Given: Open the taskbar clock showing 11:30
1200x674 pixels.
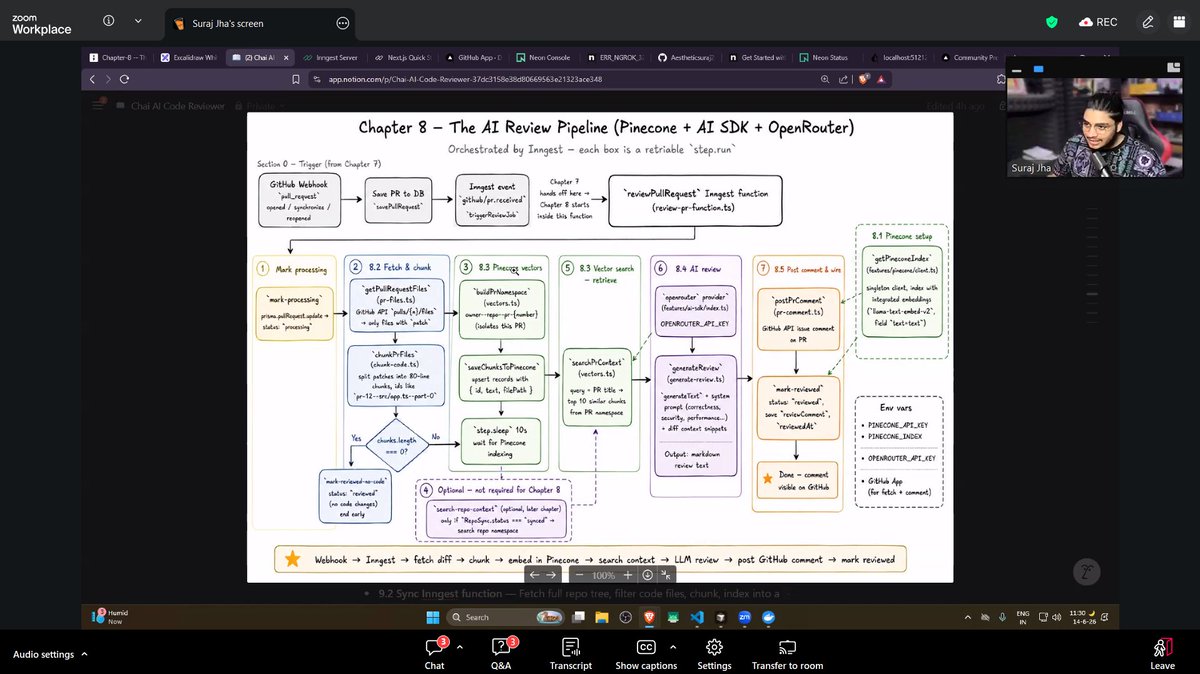Looking at the screenshot, I should click(x=1083, y=617).
